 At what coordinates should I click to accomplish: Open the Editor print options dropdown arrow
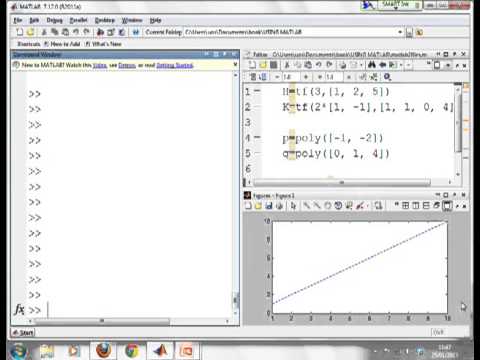point(361,65)
